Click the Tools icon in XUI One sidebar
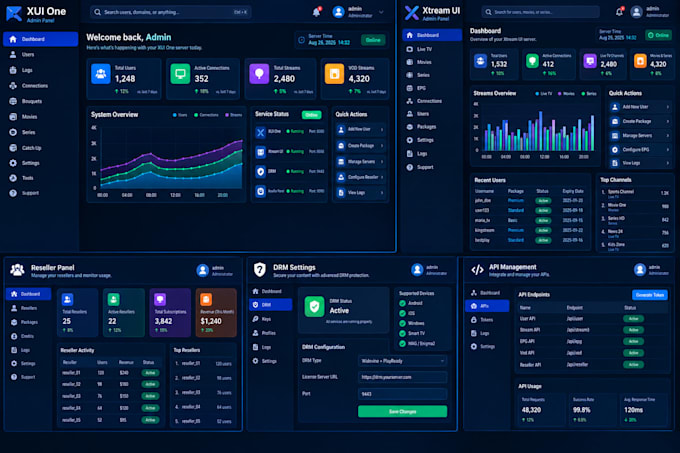The width and height of the screenshot is (680, 453). (13, 178)
